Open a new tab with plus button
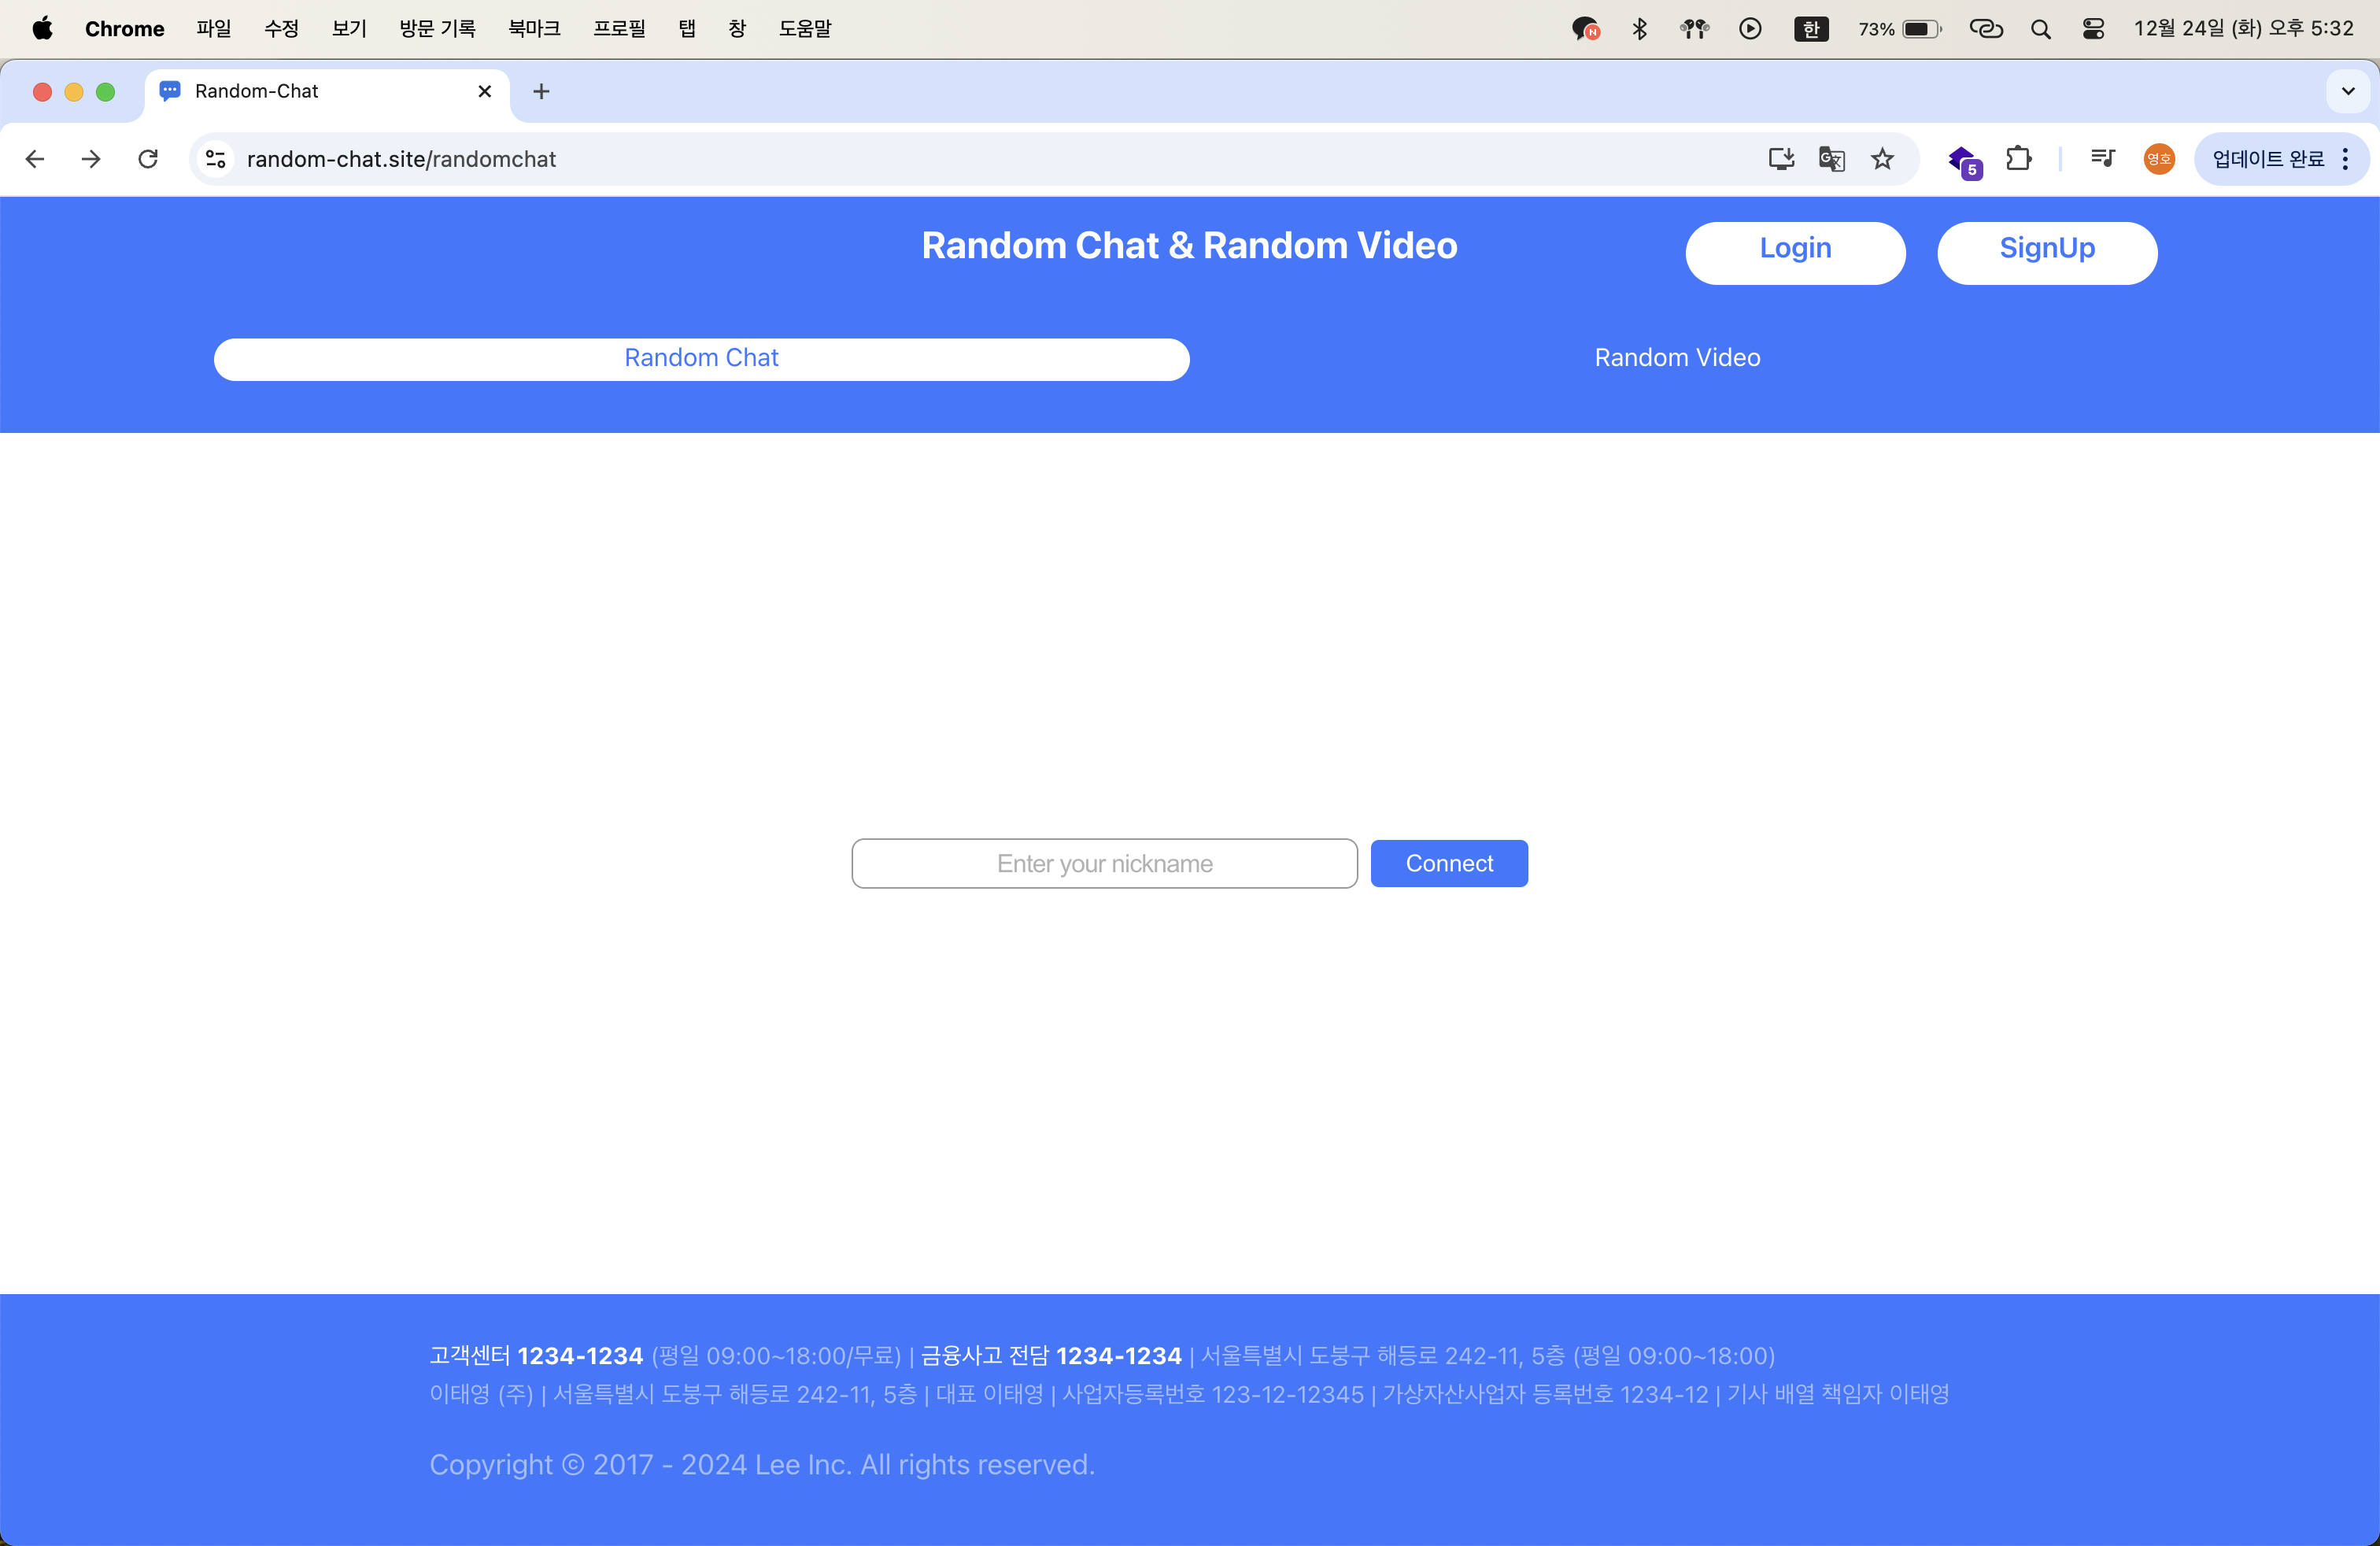The image size is (2380, 1546). (x=541, y=92)
